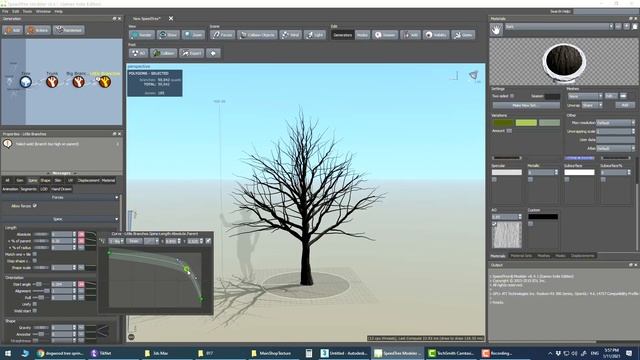Click the Edit button in Meshes section

coord(611,96)
